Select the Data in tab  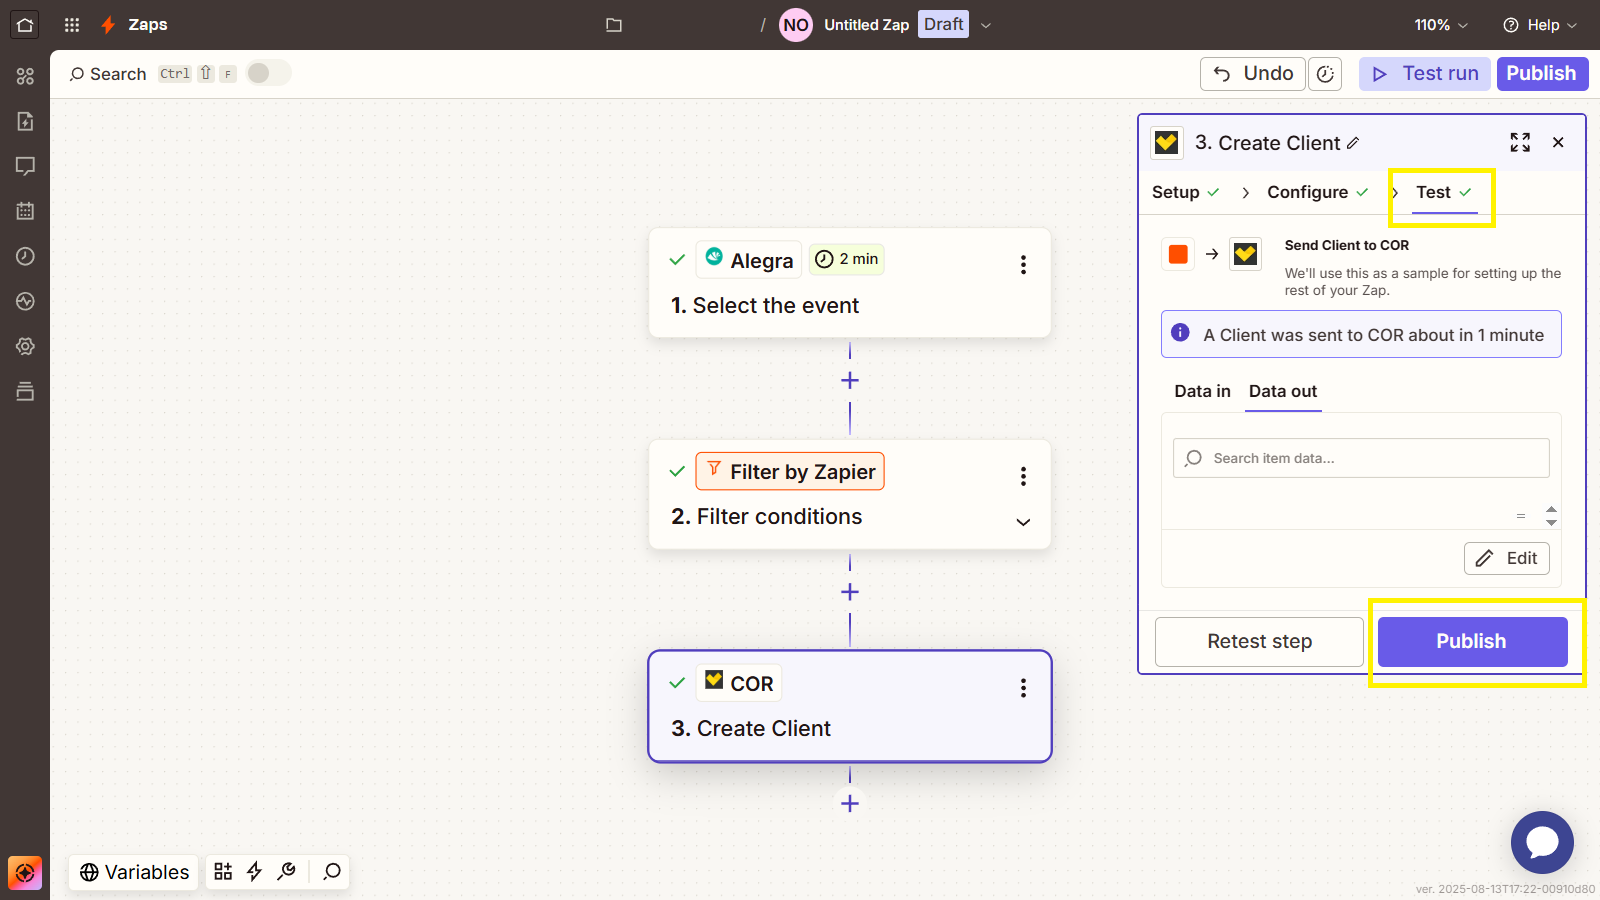[x=1202, y=391]
